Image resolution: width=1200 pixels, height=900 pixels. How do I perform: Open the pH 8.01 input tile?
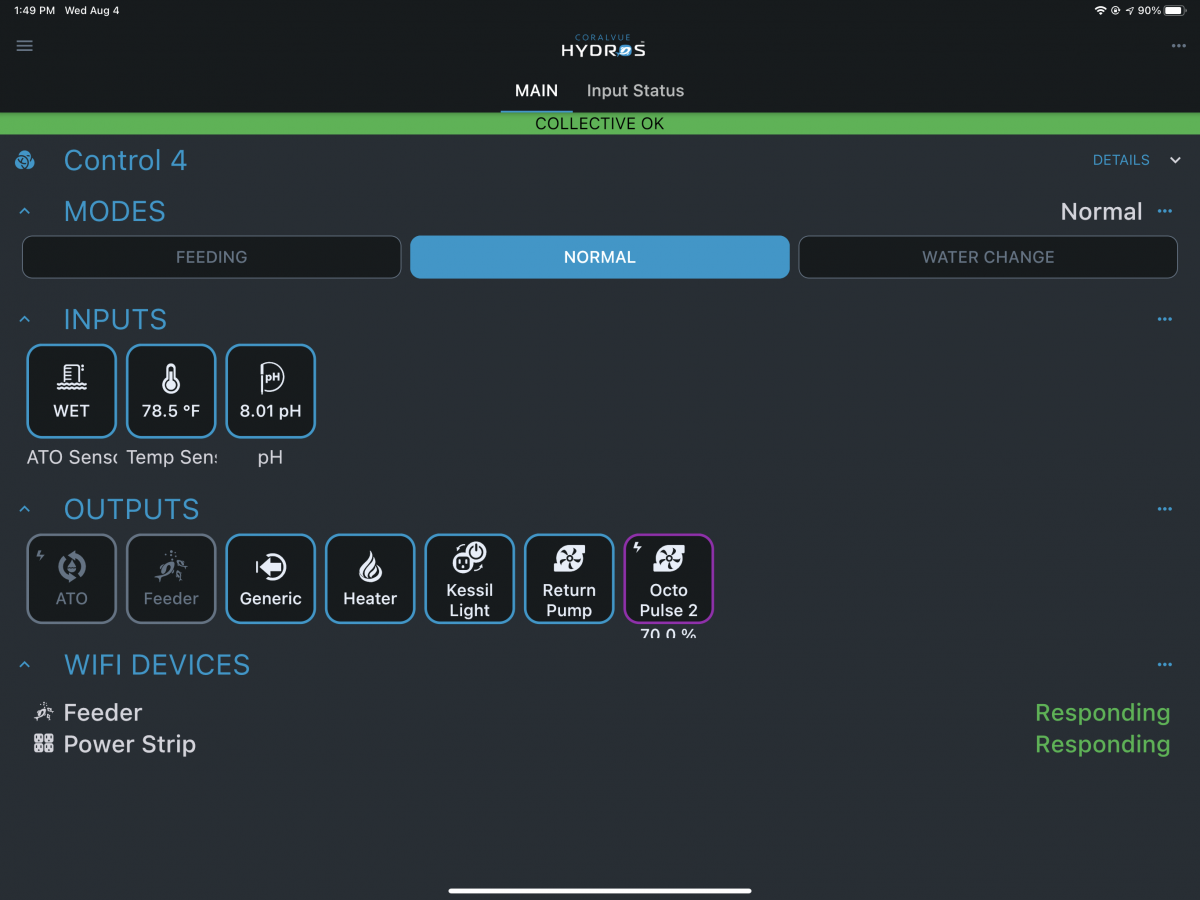tap(271, 391)
